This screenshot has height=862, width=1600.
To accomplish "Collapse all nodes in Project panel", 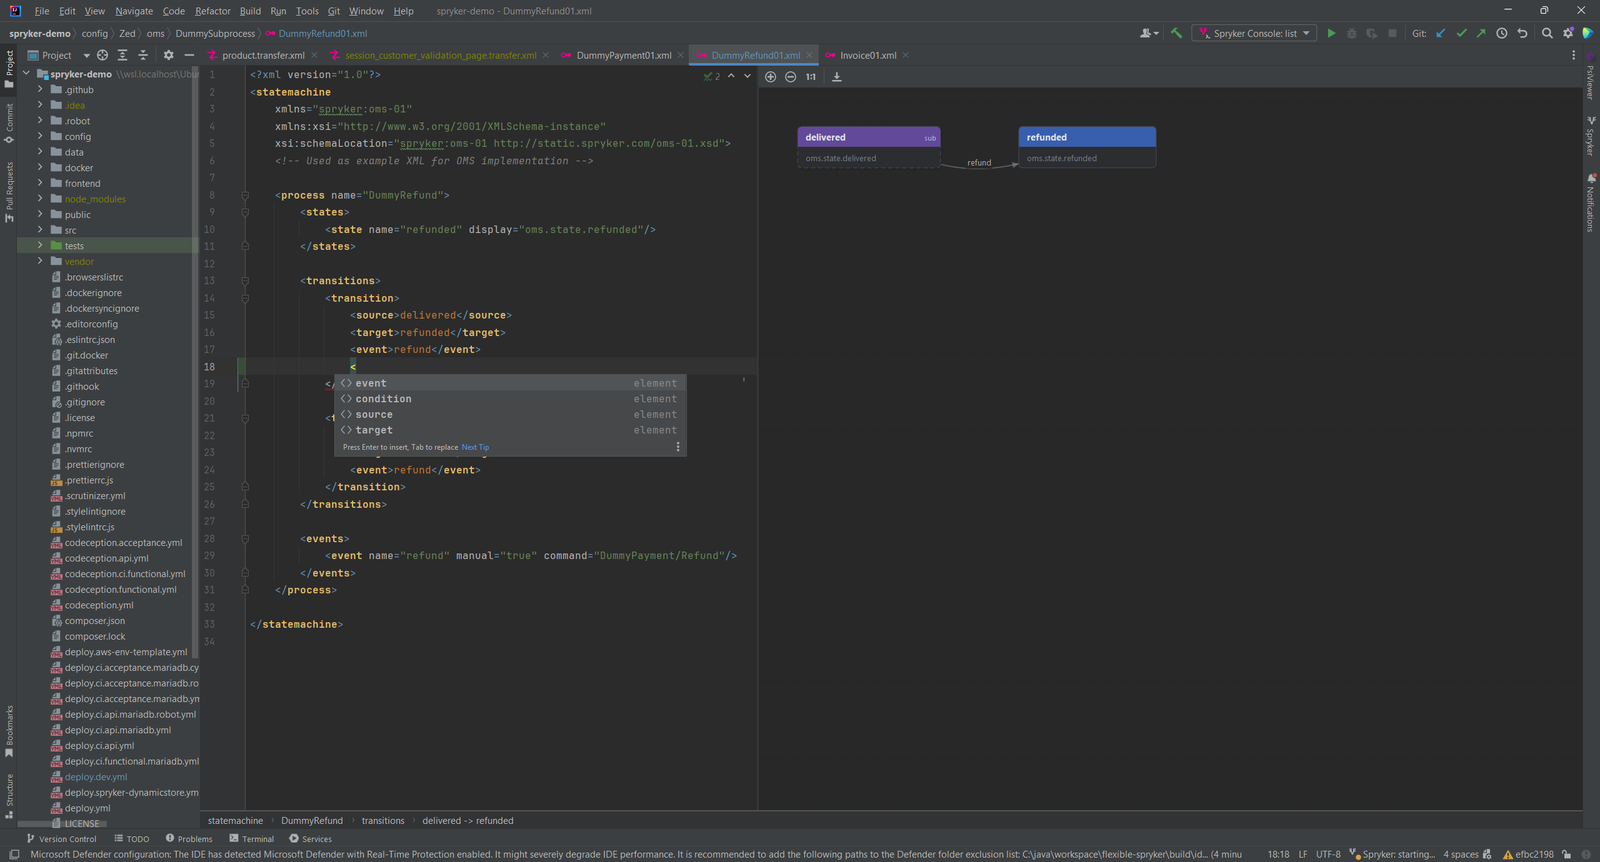I will [143, 55].
